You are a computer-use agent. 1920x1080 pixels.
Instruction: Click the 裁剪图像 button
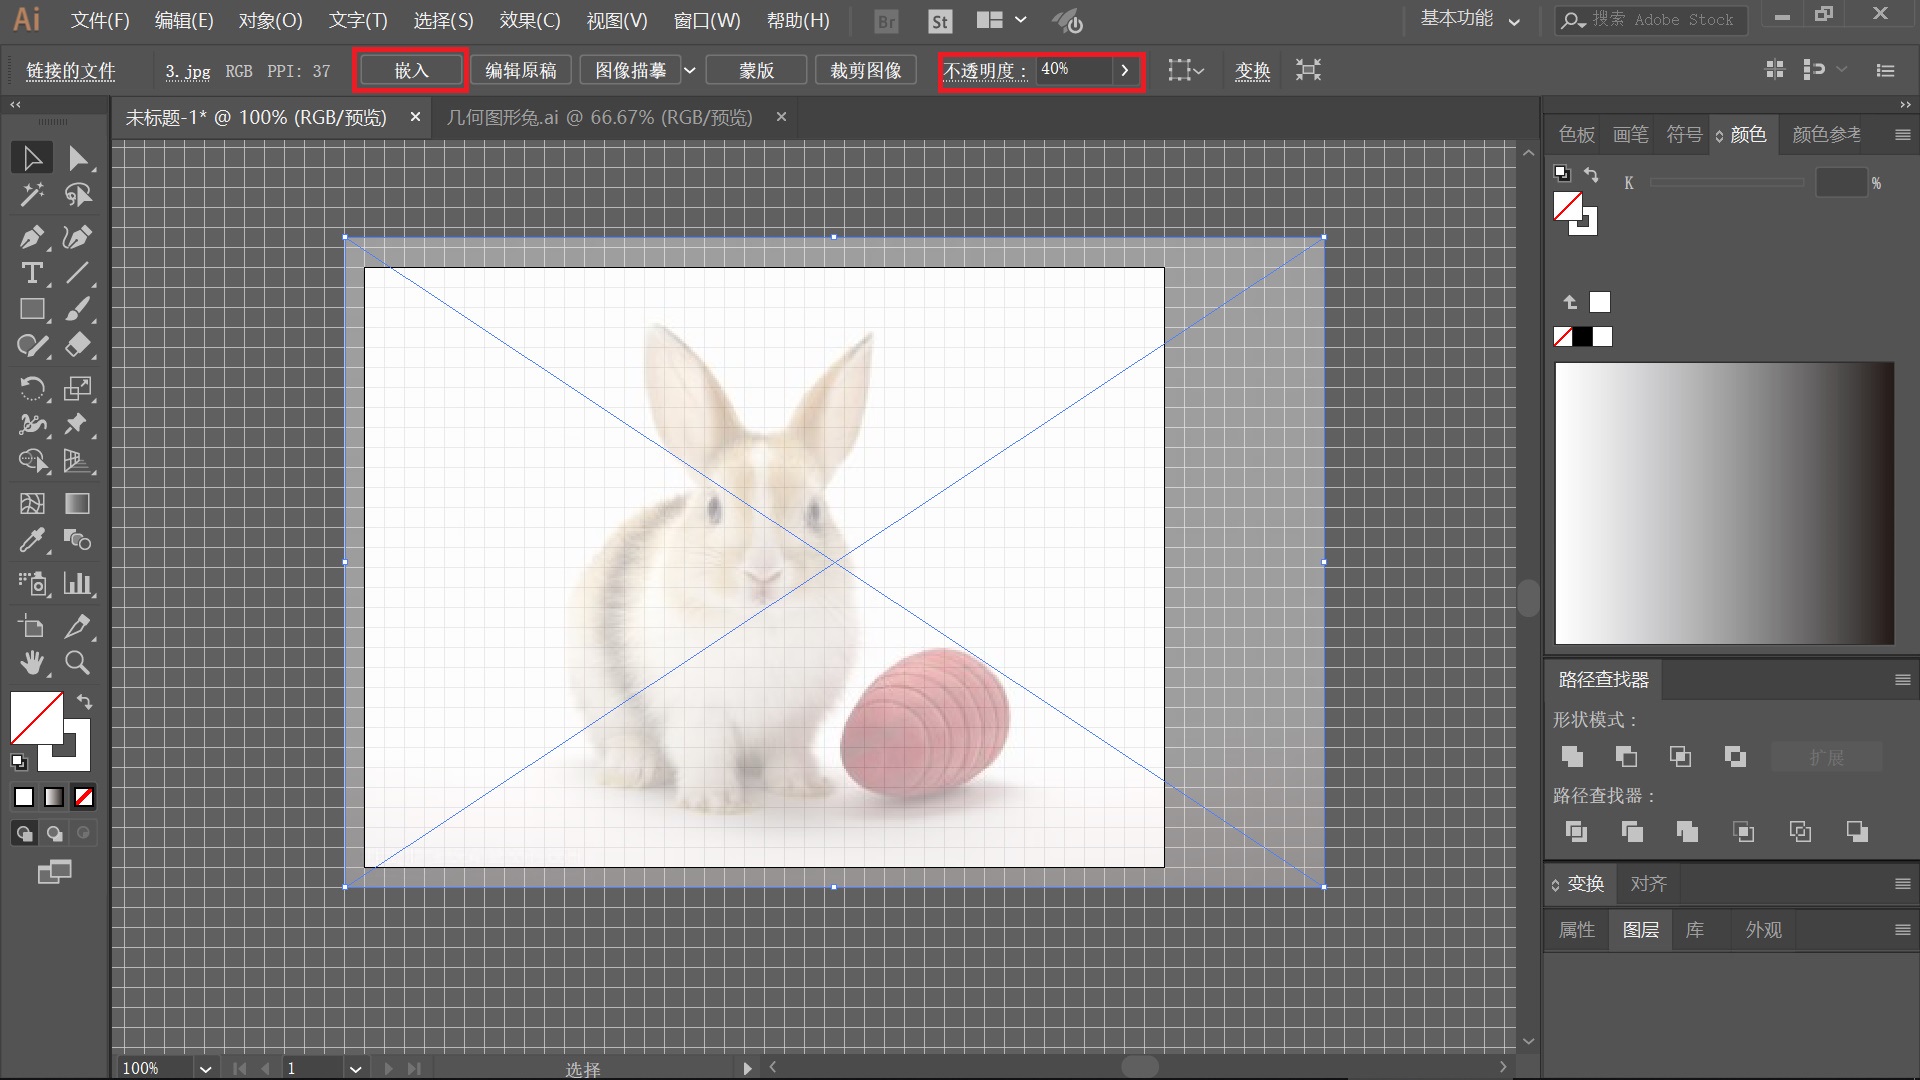[865, 70]
